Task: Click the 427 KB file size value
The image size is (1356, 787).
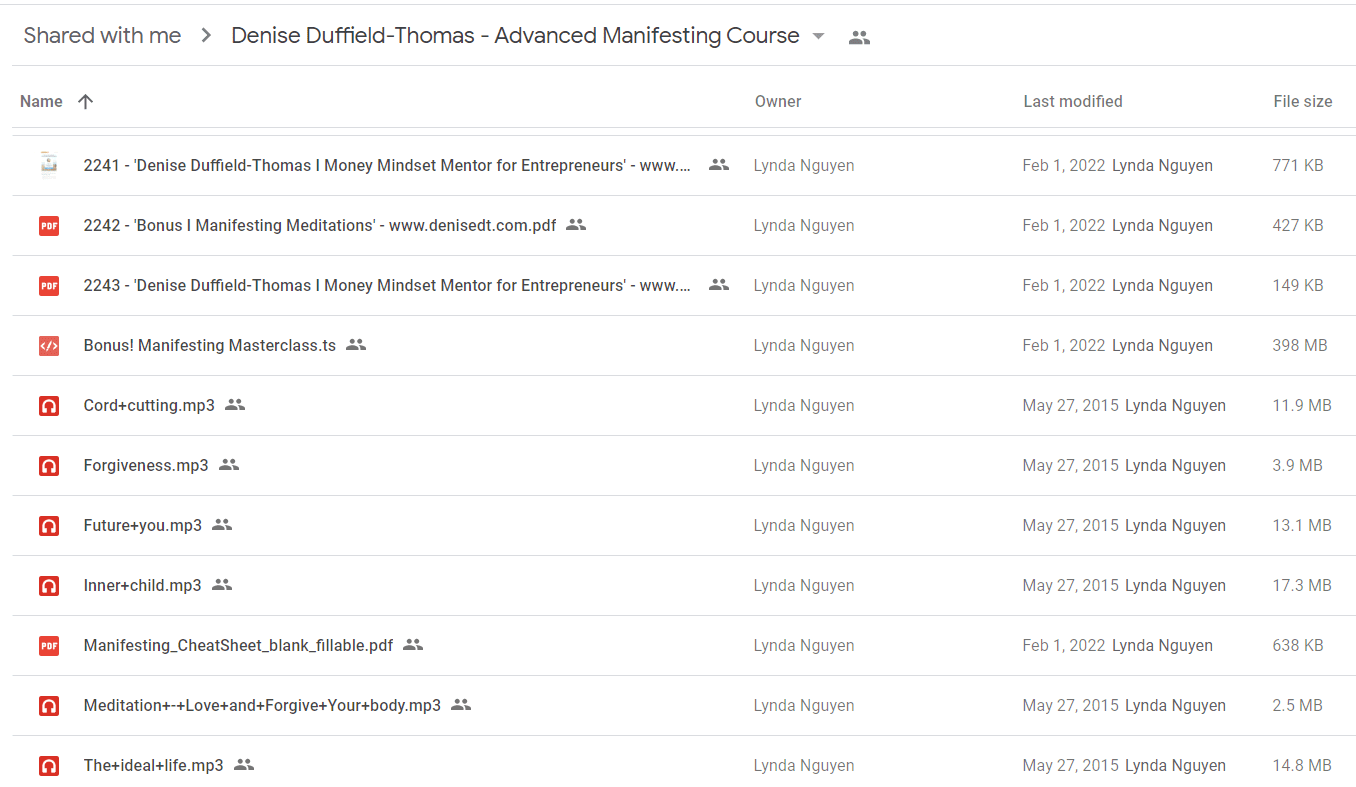Action: tap(1298, 225)
